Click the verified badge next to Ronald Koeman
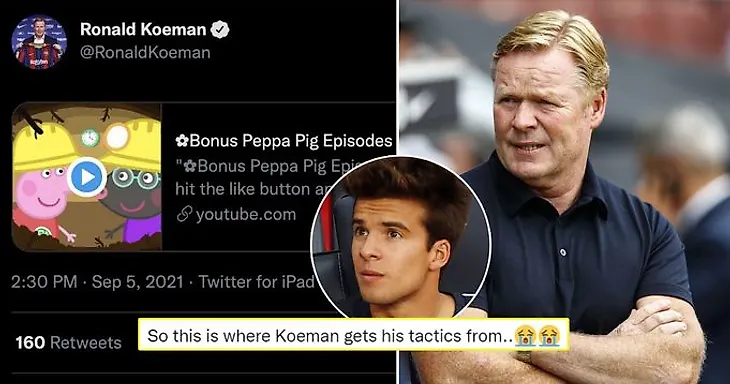This screenshot has width=730, height=384. coord(220,30)
